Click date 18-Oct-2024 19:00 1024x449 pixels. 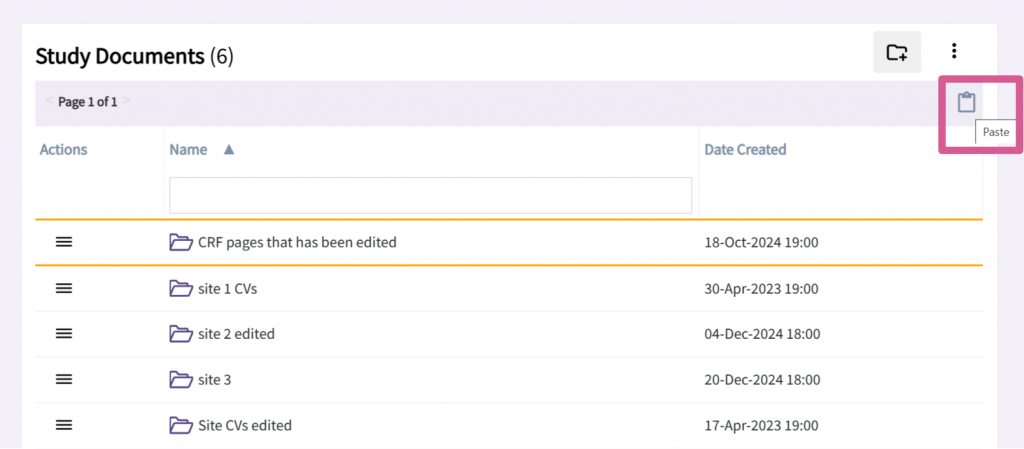761,243
